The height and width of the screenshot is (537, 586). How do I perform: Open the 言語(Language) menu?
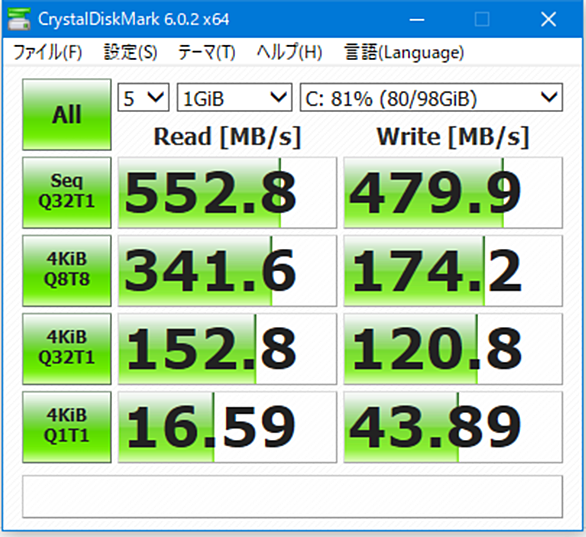[x=404, y=52]
